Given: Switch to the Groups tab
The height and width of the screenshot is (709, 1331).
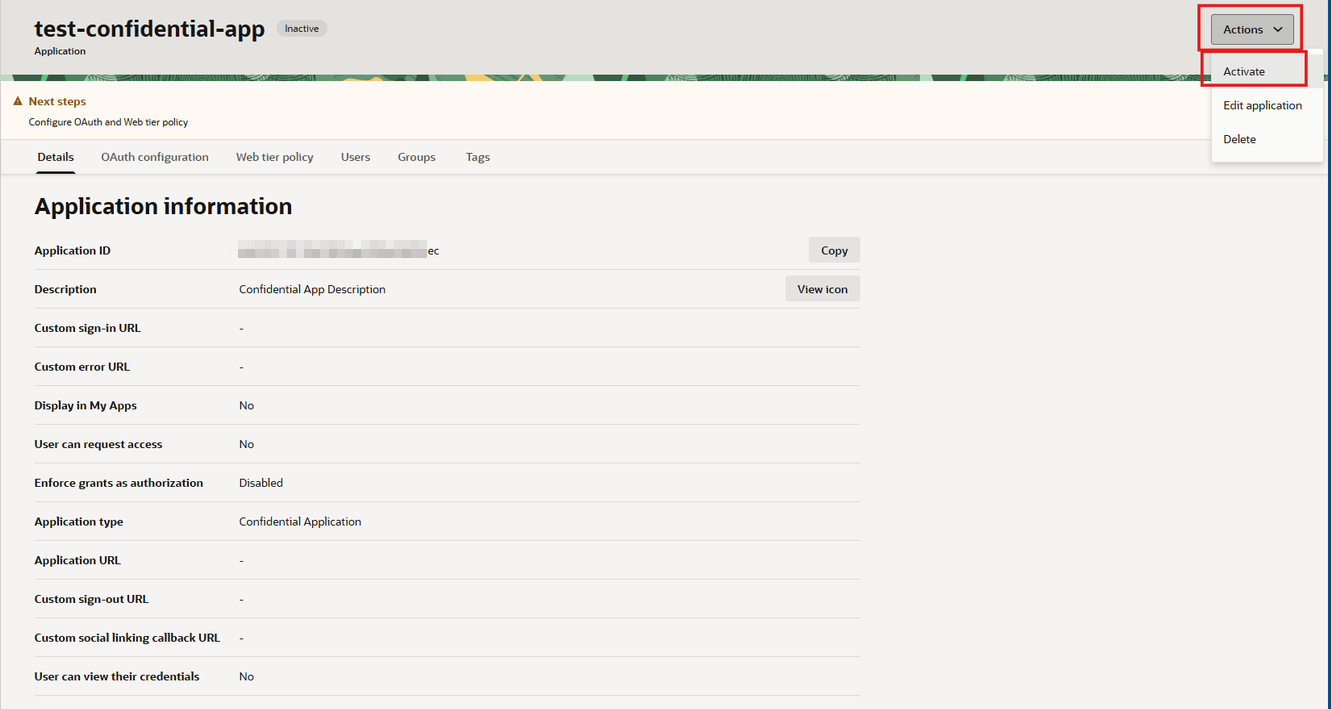Looking at the screenshot, I should click(416, 157).
